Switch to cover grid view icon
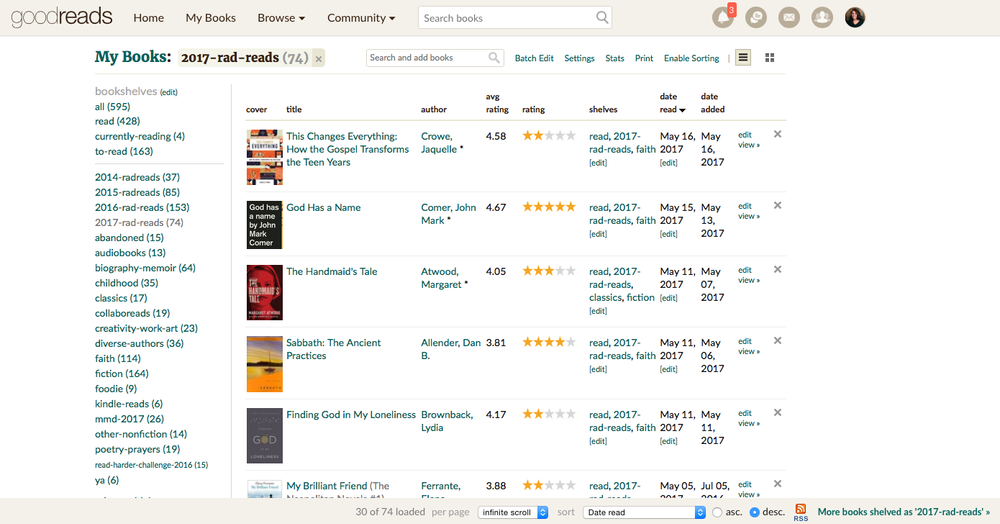This screenshot has width=1000, height=524. pyautogui.click(x=770, y=57)
